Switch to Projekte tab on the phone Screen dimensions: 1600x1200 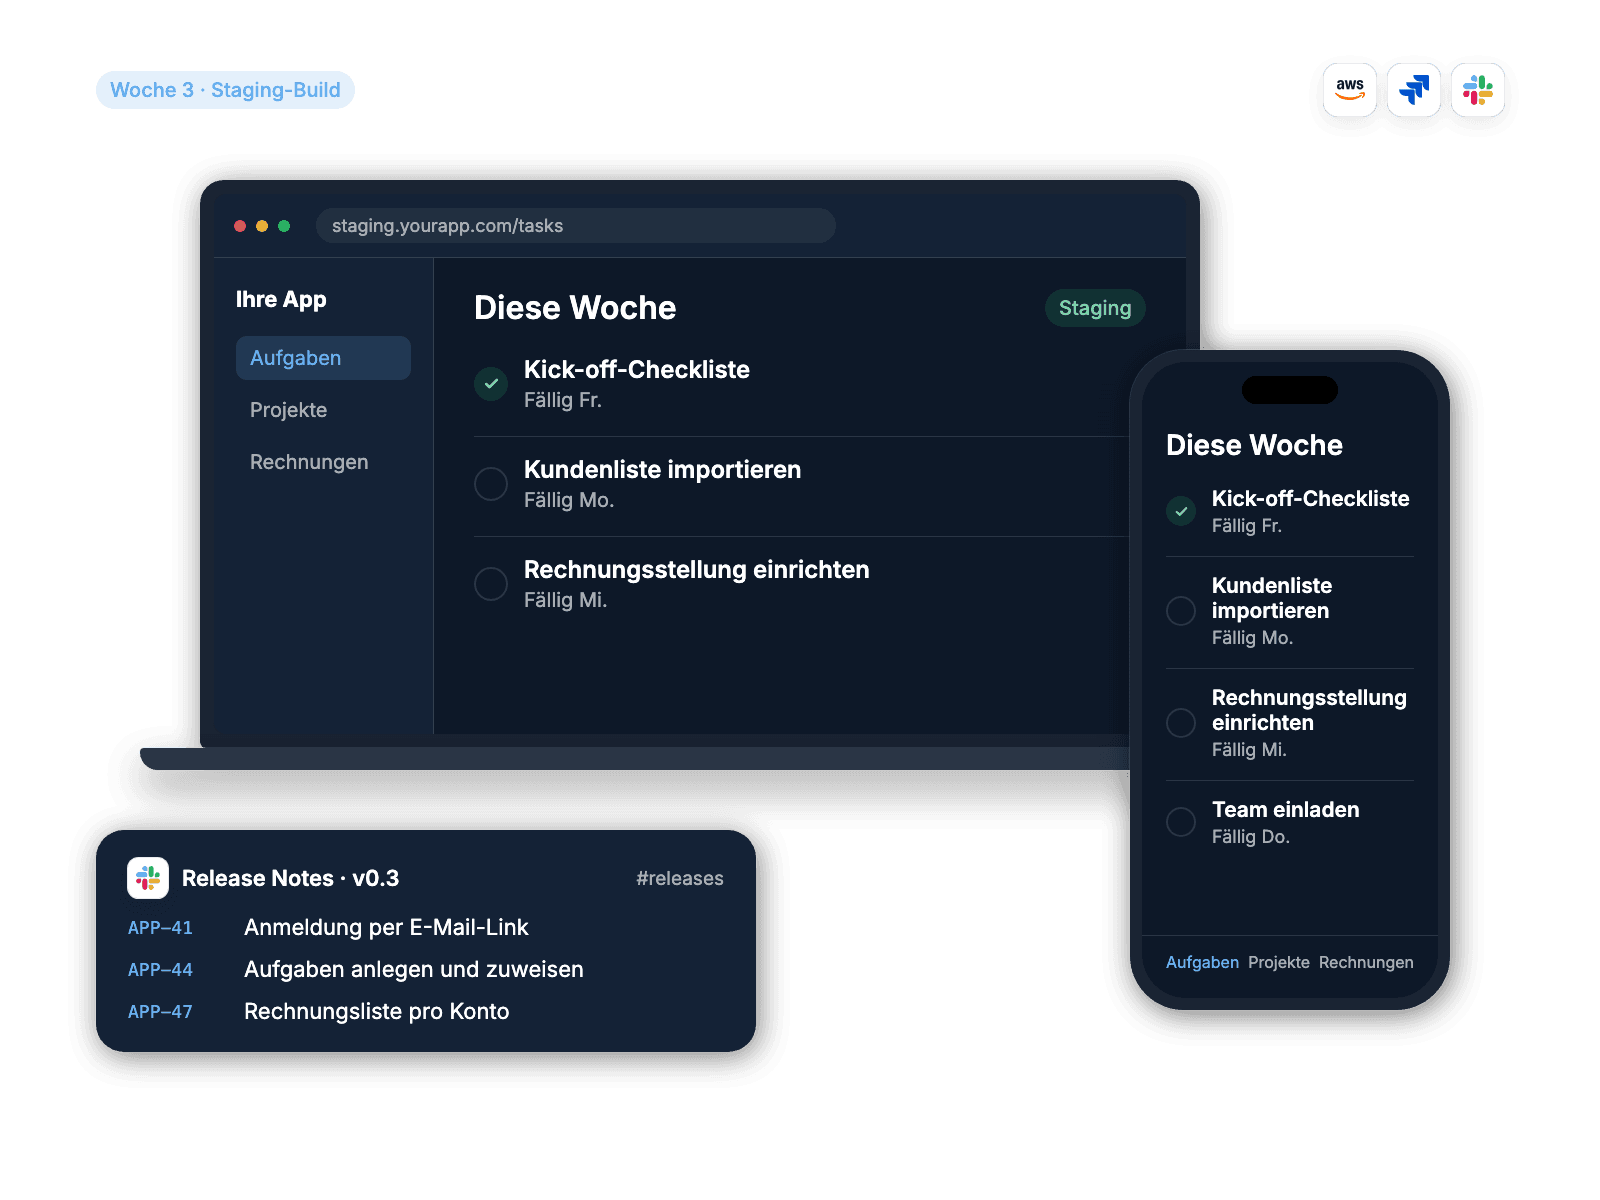(x=1279, y=962)
